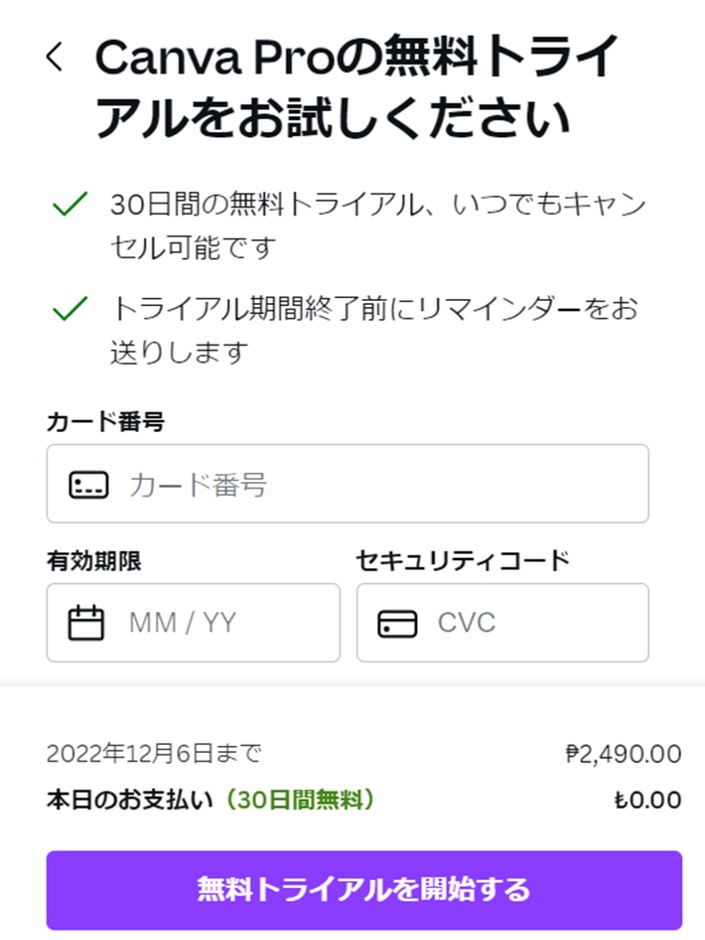This screenshot has width=705, height=940.
Task: Click the セキュリティコード CVC input field
Action: click(503, 622)
